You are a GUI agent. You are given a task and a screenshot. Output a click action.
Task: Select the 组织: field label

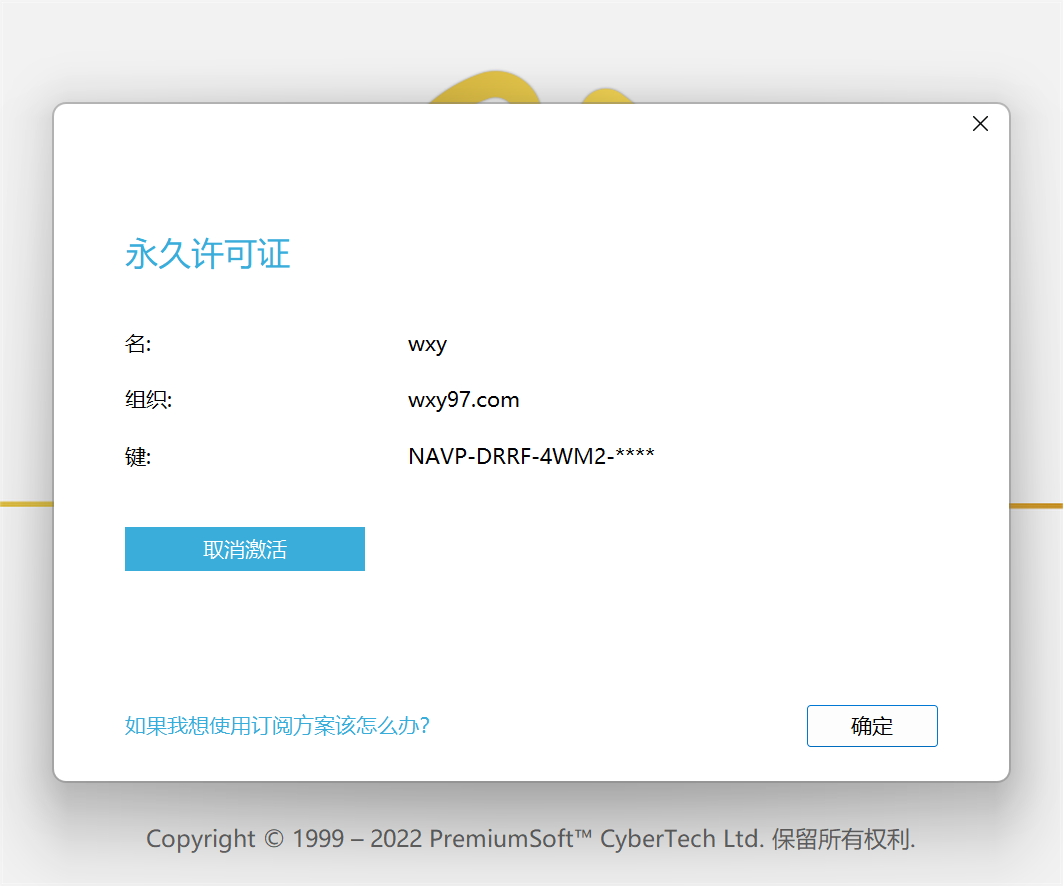pos(149,400)
